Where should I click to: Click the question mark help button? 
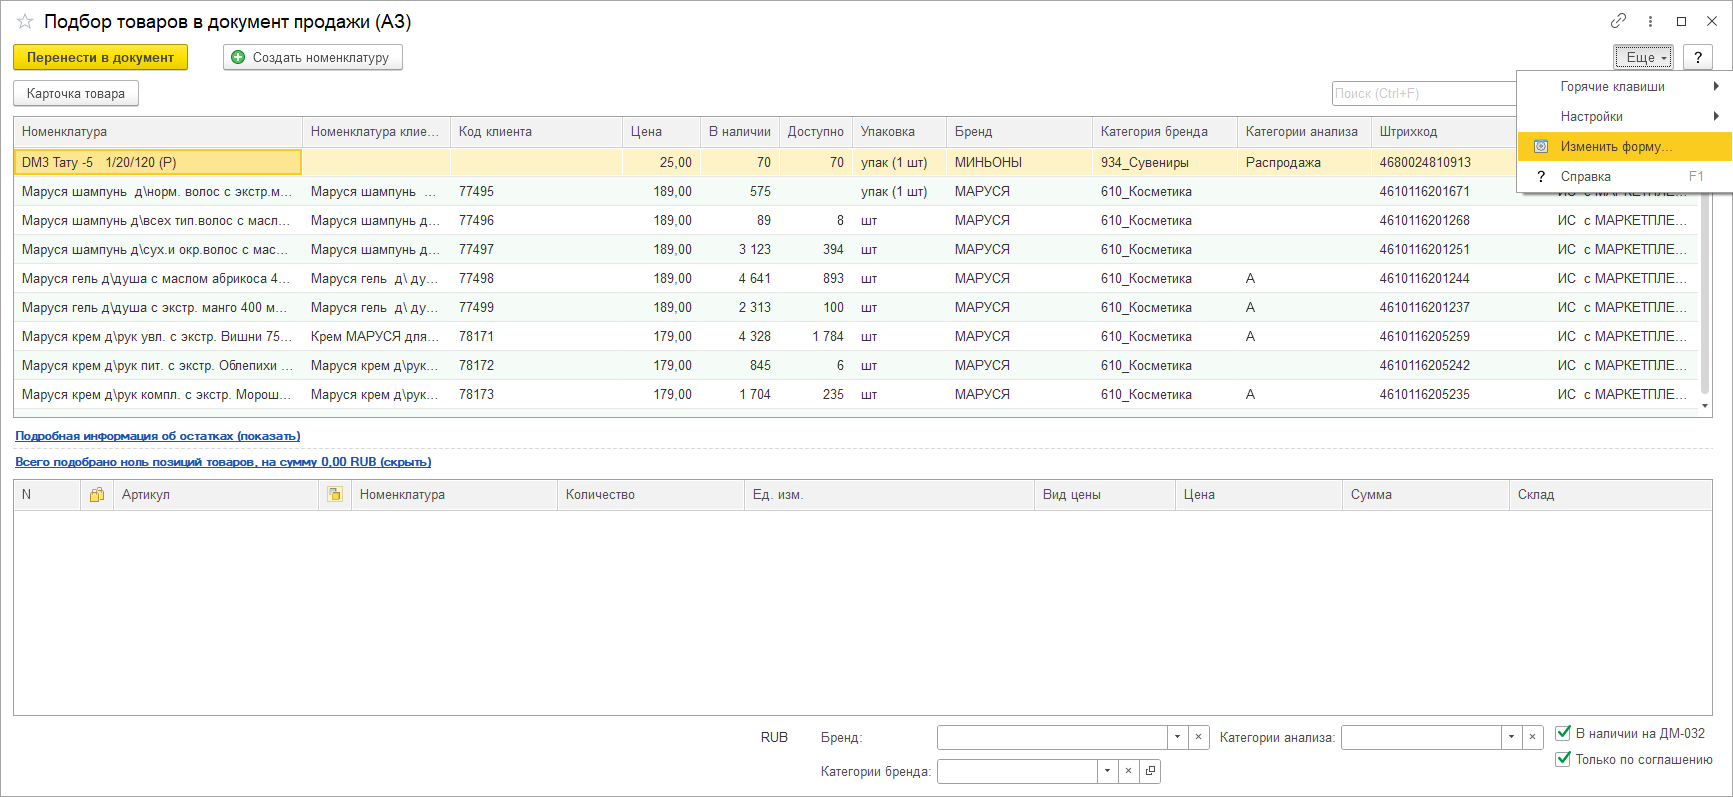click(x=1698, y=57)
